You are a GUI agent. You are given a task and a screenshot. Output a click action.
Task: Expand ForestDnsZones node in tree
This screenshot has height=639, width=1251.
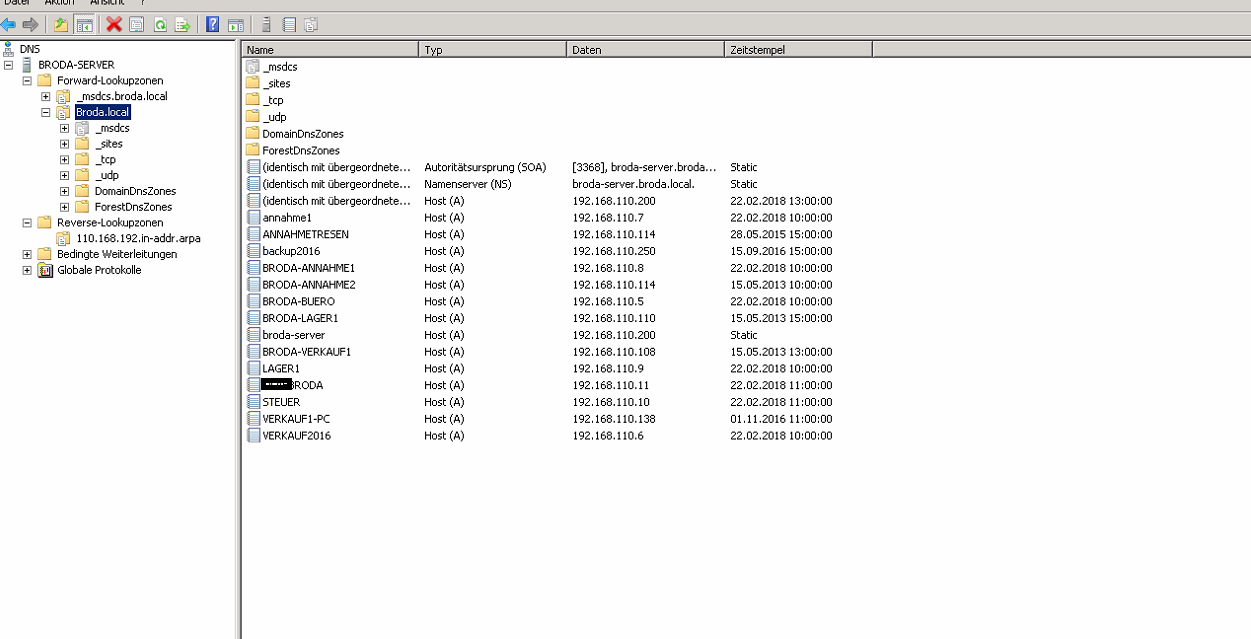(x=65, y=207)
